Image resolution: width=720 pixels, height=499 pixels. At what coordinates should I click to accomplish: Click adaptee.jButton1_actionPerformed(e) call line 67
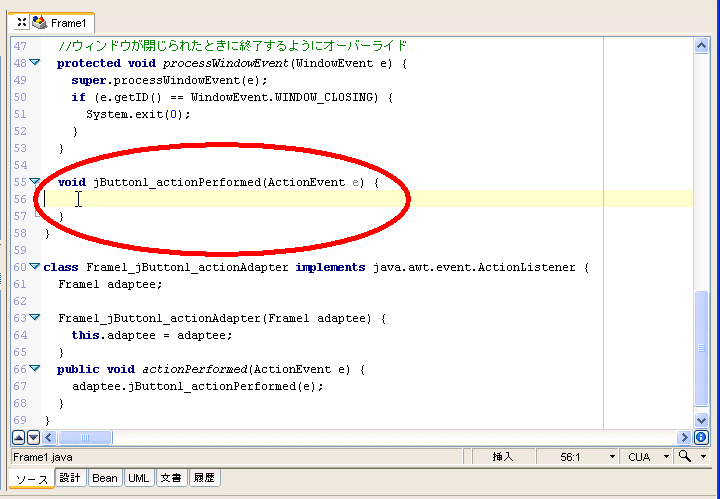[197, 386]
